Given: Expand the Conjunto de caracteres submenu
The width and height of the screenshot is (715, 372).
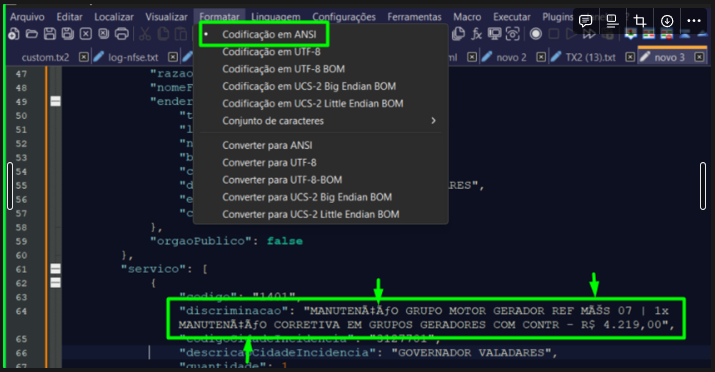Looking at the screenshot, I should point(273,121).
